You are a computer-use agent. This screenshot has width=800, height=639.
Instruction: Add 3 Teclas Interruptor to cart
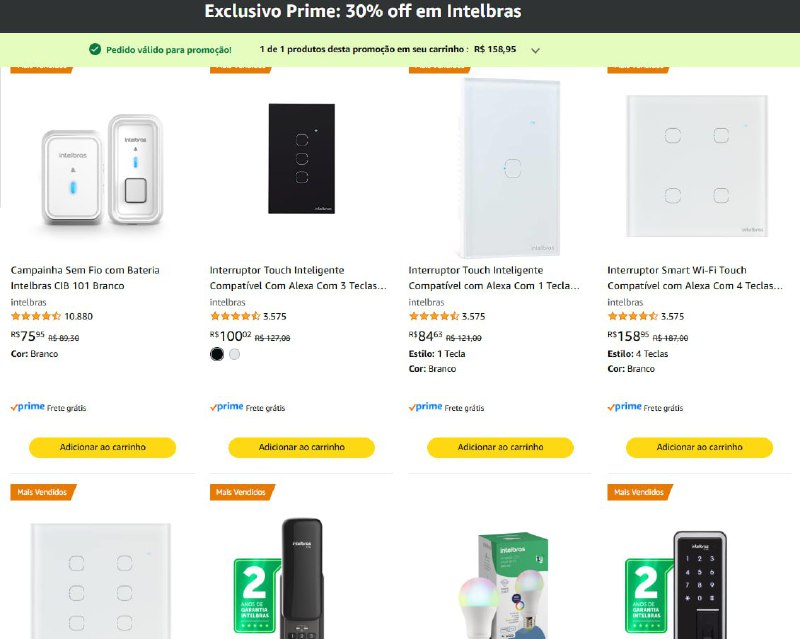[301, 447]
